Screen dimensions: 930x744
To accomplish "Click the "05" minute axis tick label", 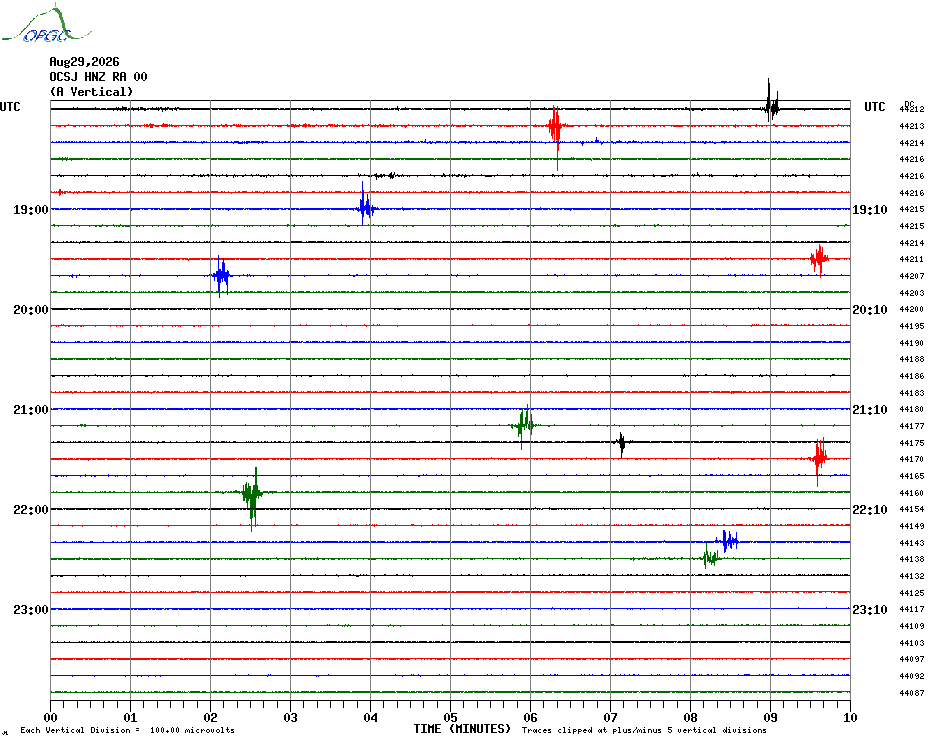I will (x=450, y=717).
